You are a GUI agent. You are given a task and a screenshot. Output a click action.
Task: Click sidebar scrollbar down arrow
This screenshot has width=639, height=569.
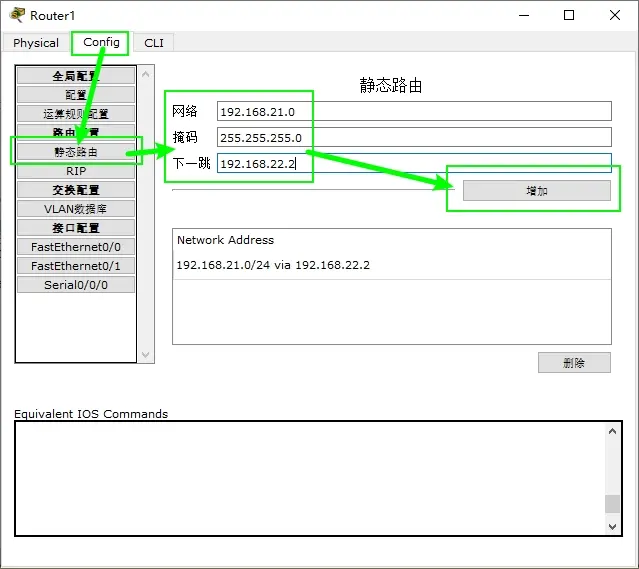[145, 355]
